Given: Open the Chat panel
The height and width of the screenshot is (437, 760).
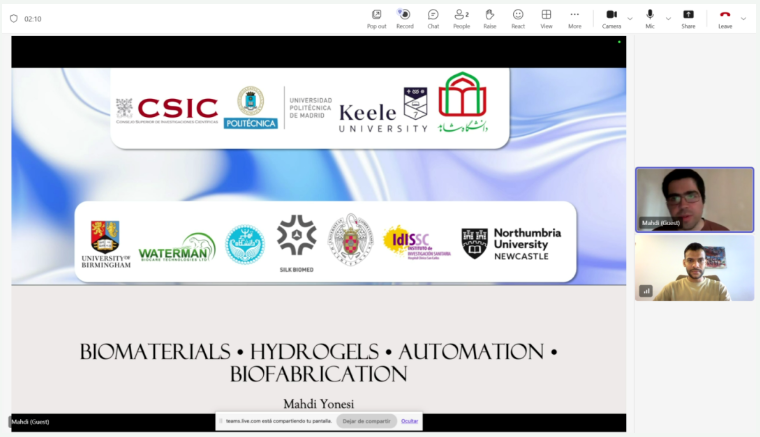Looking at the screenshot, I should pos(433,19).
